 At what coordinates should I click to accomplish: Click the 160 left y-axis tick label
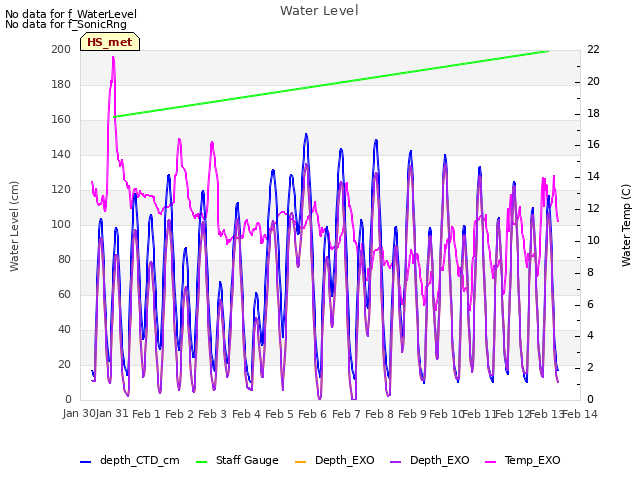tap(61, 120)
